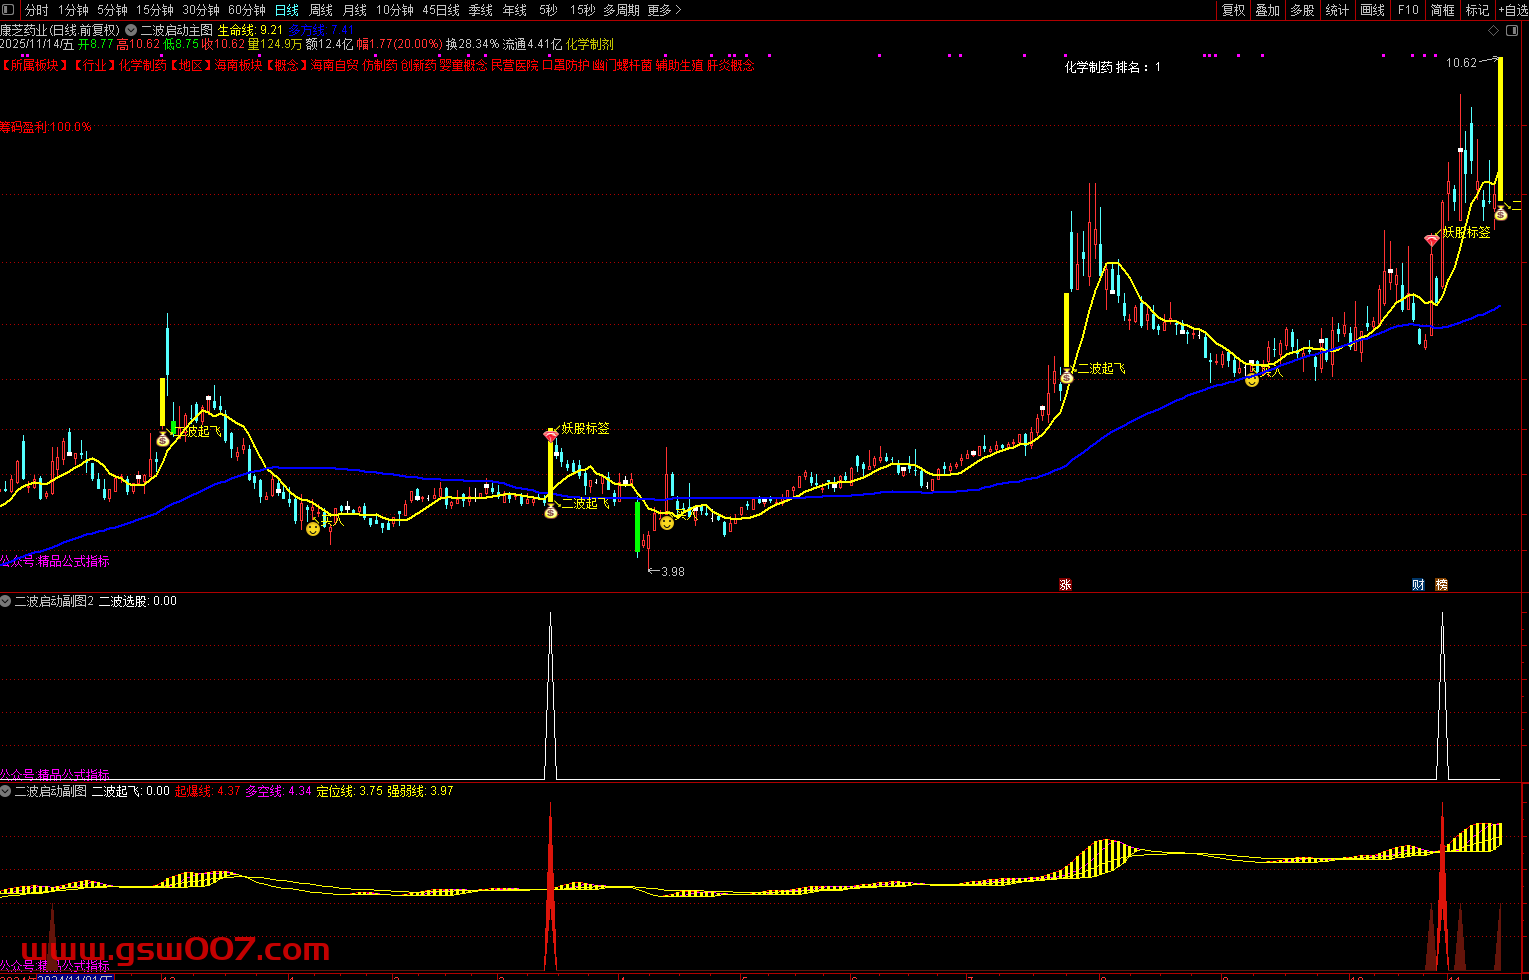
Task: Open the 更多 periods expander
Action: [664, 10]
